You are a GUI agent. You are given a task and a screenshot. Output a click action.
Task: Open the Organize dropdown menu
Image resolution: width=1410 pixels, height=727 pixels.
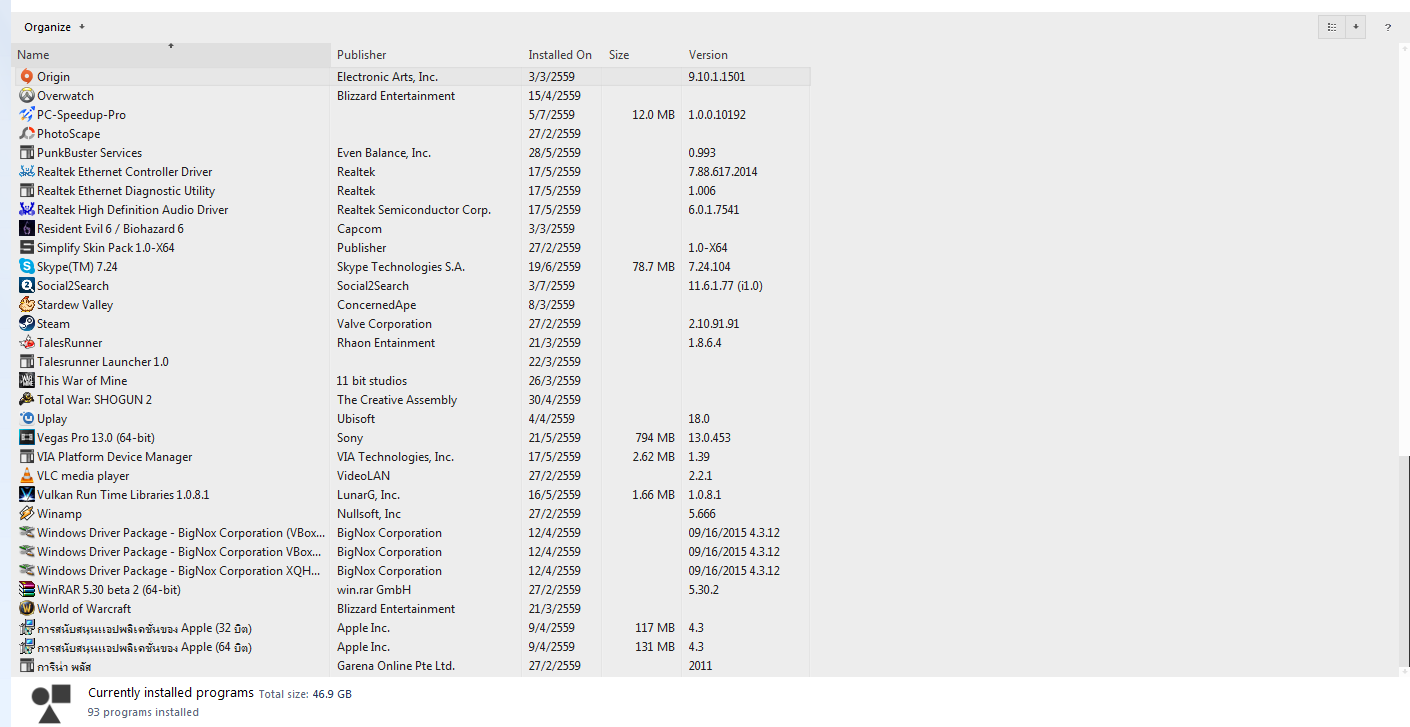[x=54, y=27]
